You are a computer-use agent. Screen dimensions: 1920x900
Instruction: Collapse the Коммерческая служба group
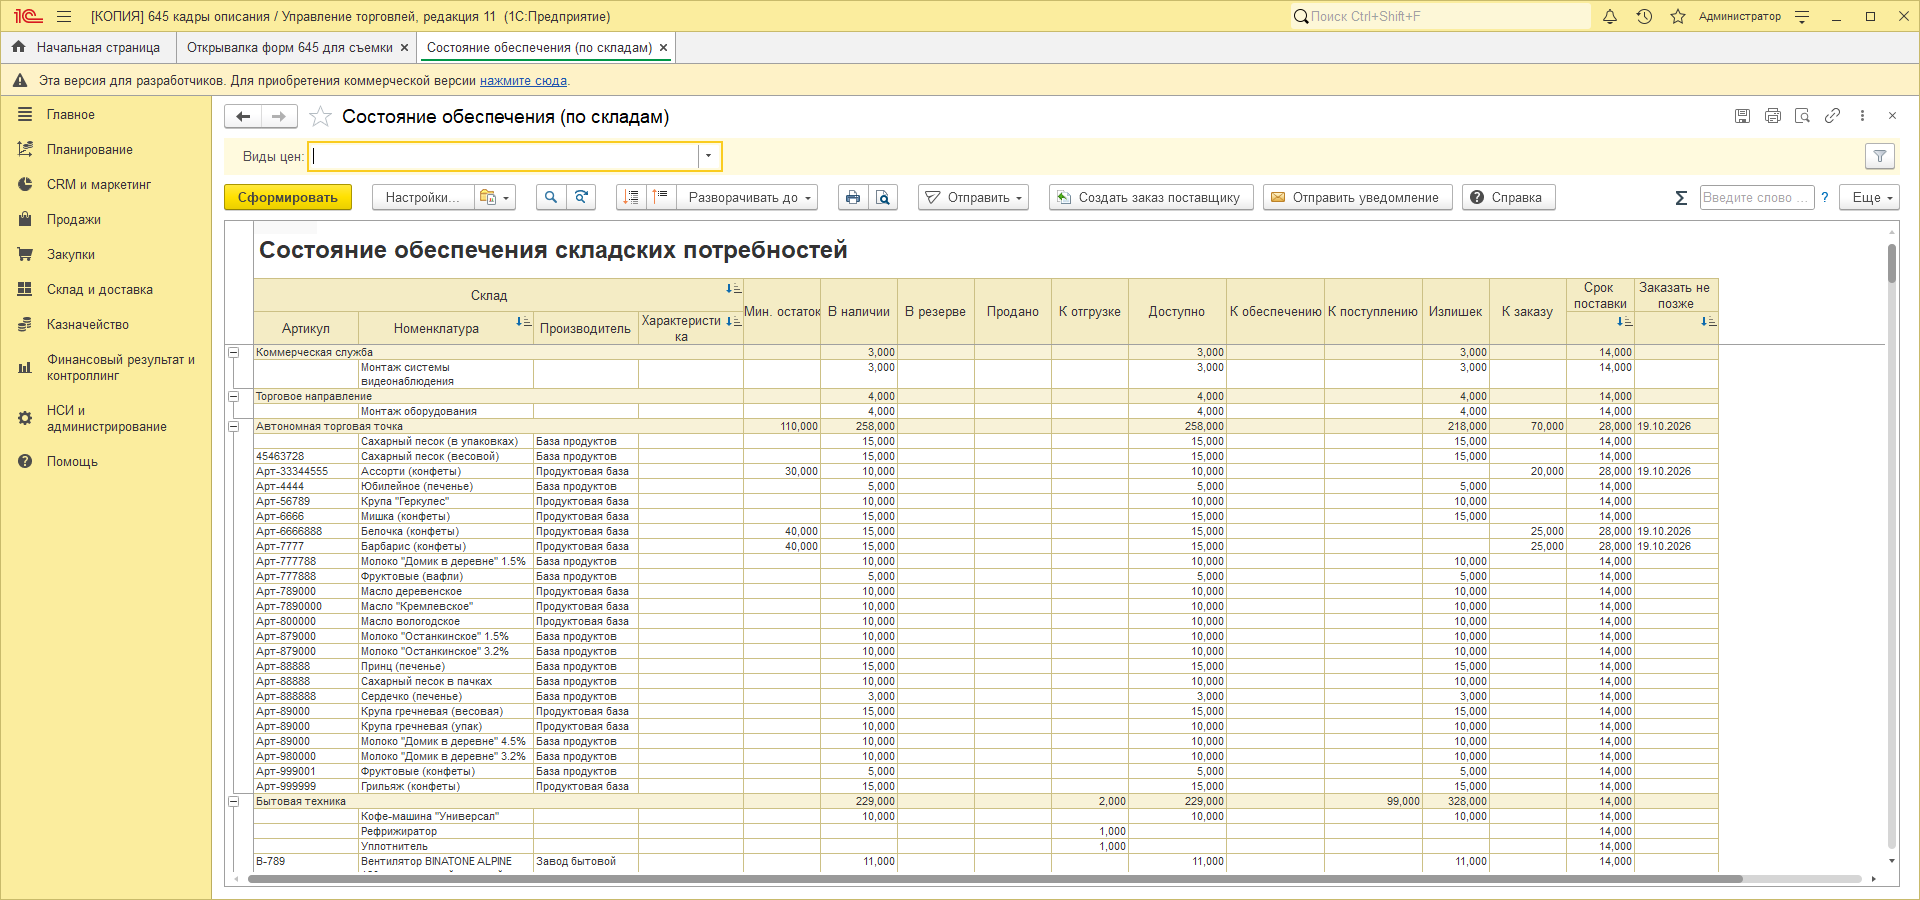coord(234,352)
